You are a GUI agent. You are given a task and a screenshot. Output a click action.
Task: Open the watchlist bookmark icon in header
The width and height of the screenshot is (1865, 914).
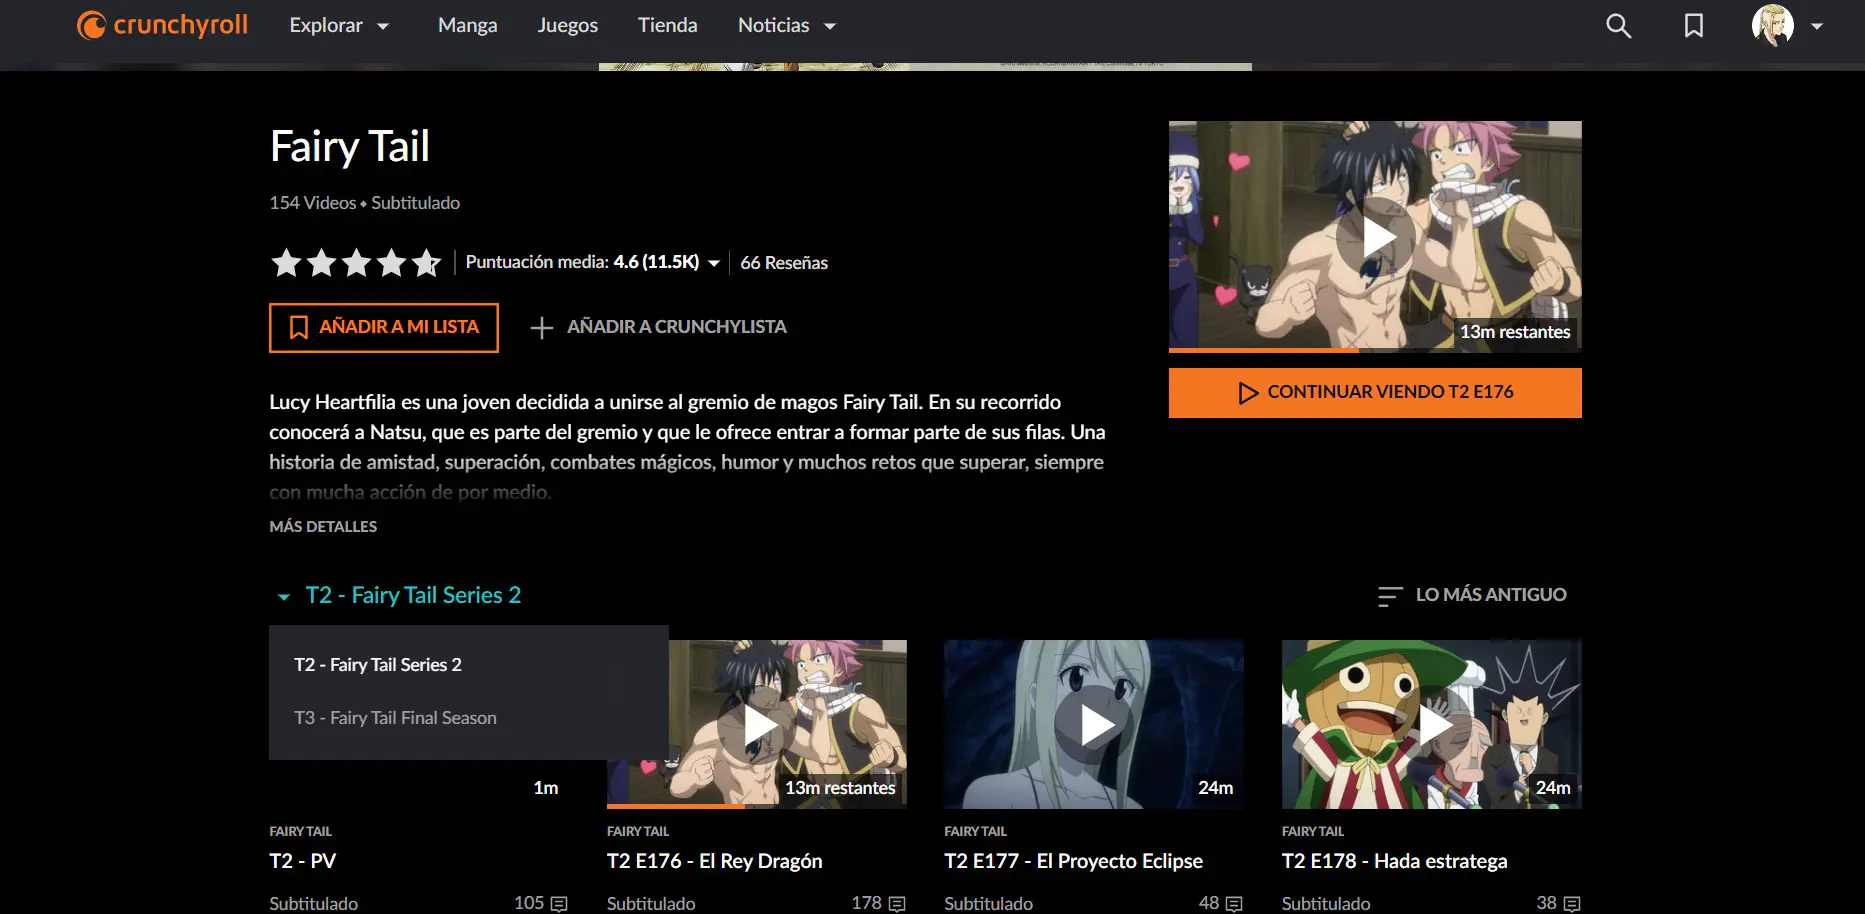click(x=1693, y=26)
